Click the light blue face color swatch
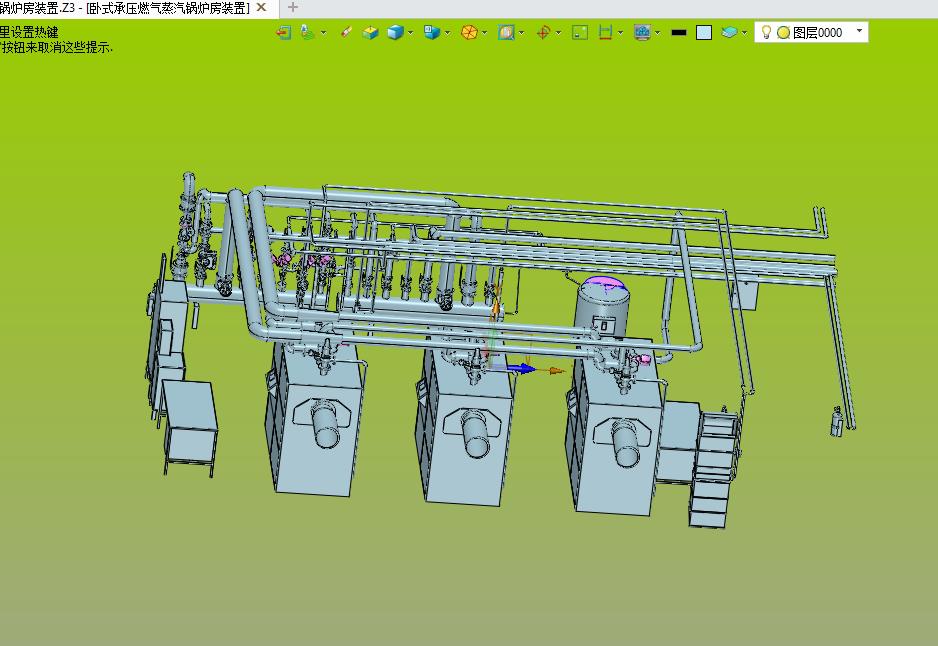This screenshot has height=646, width=938. pyautogui.click(x=704, y=32)
